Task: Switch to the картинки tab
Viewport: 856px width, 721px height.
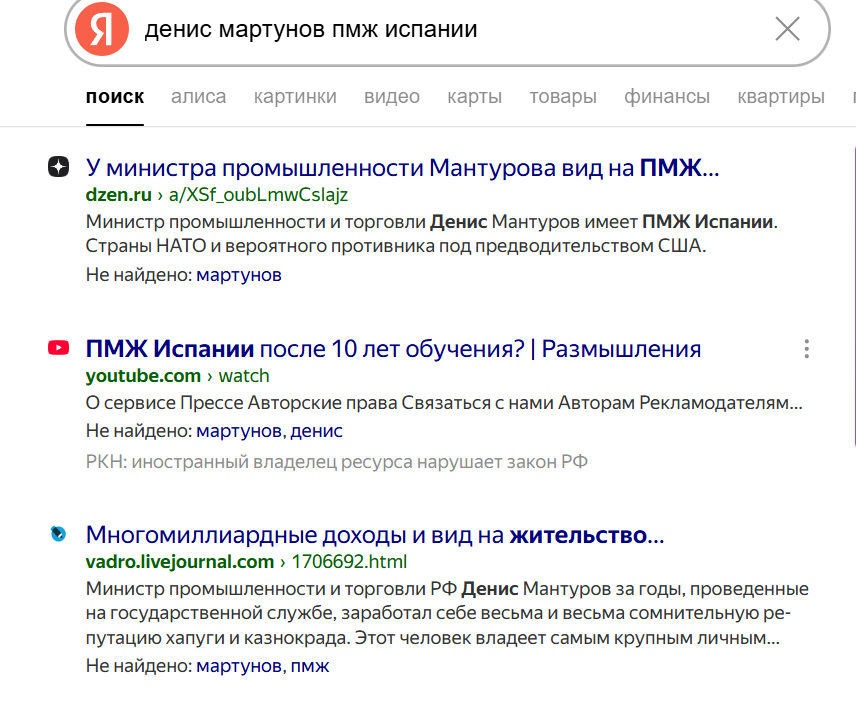Action: click(x=295, y=97)
